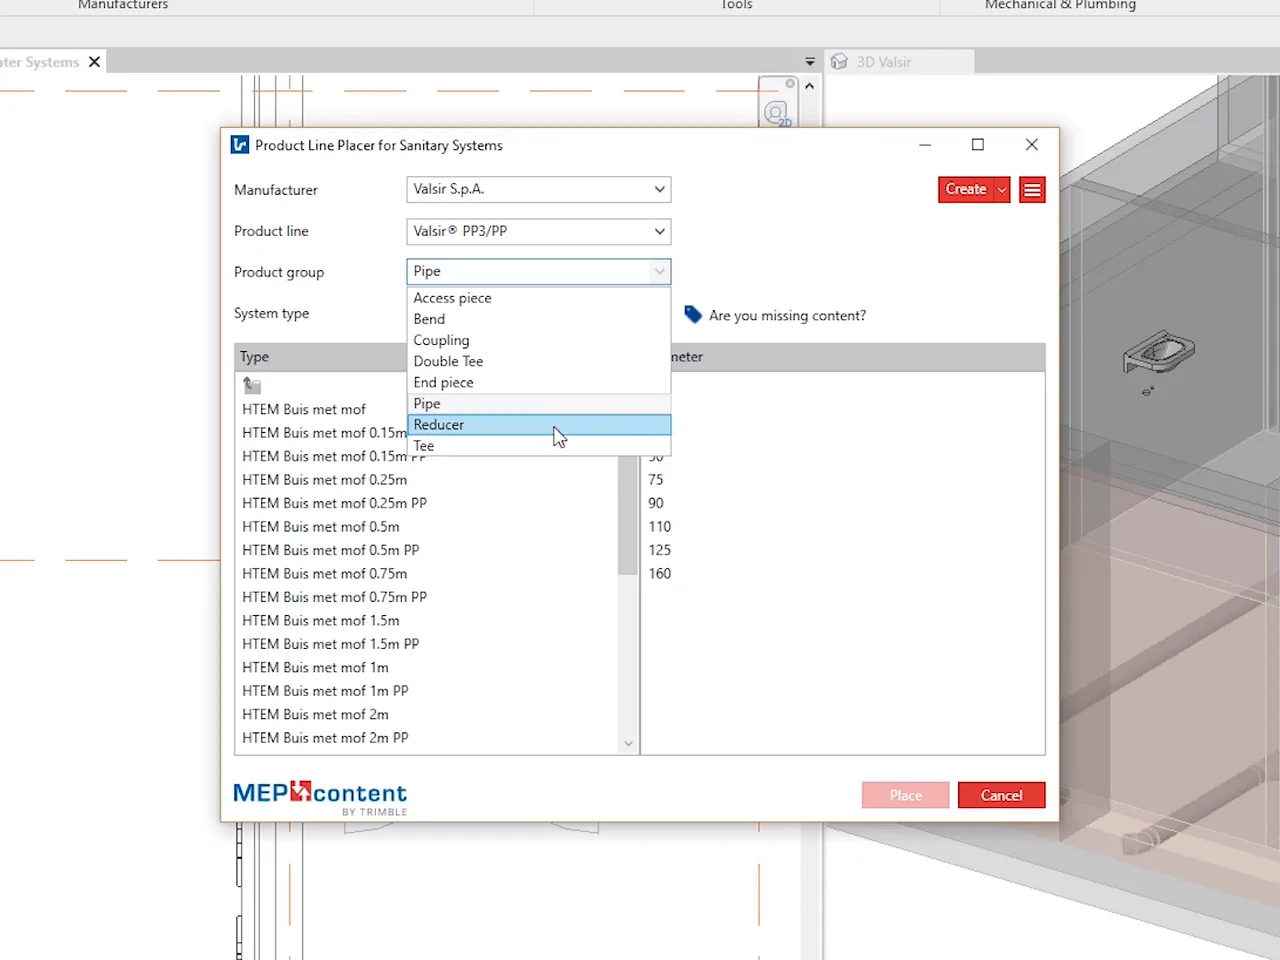1280x960 pixels.
Task: Choose Reducer product group
Action: coord(538,425)
